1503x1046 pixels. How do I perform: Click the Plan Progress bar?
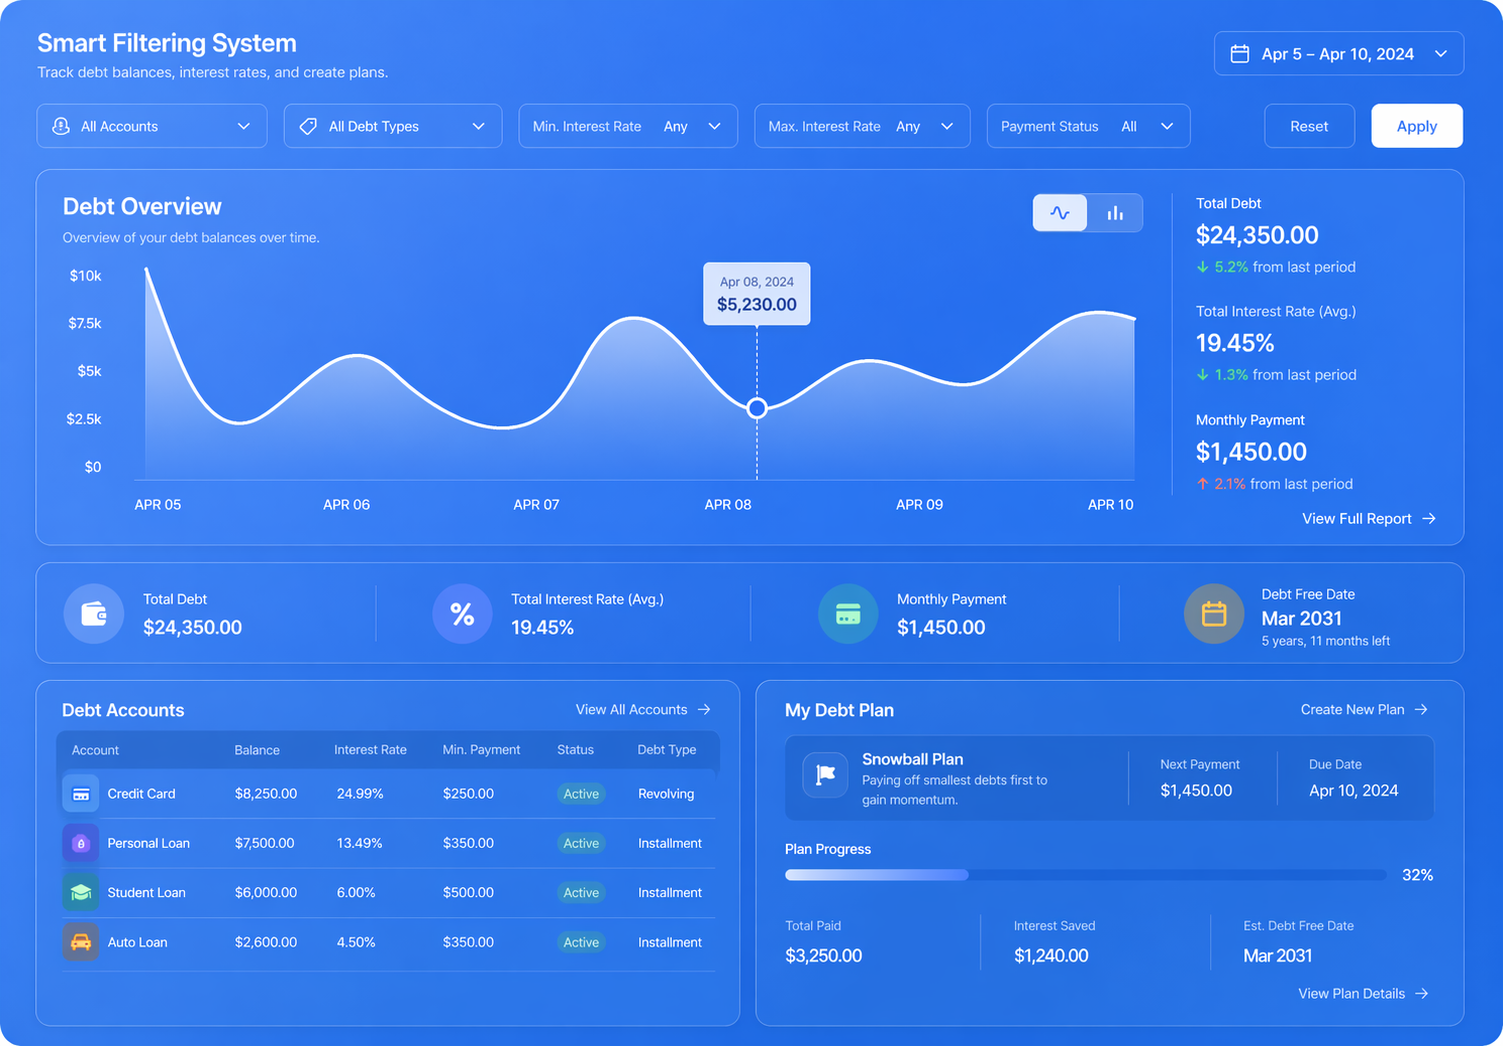click(1086, 875)
